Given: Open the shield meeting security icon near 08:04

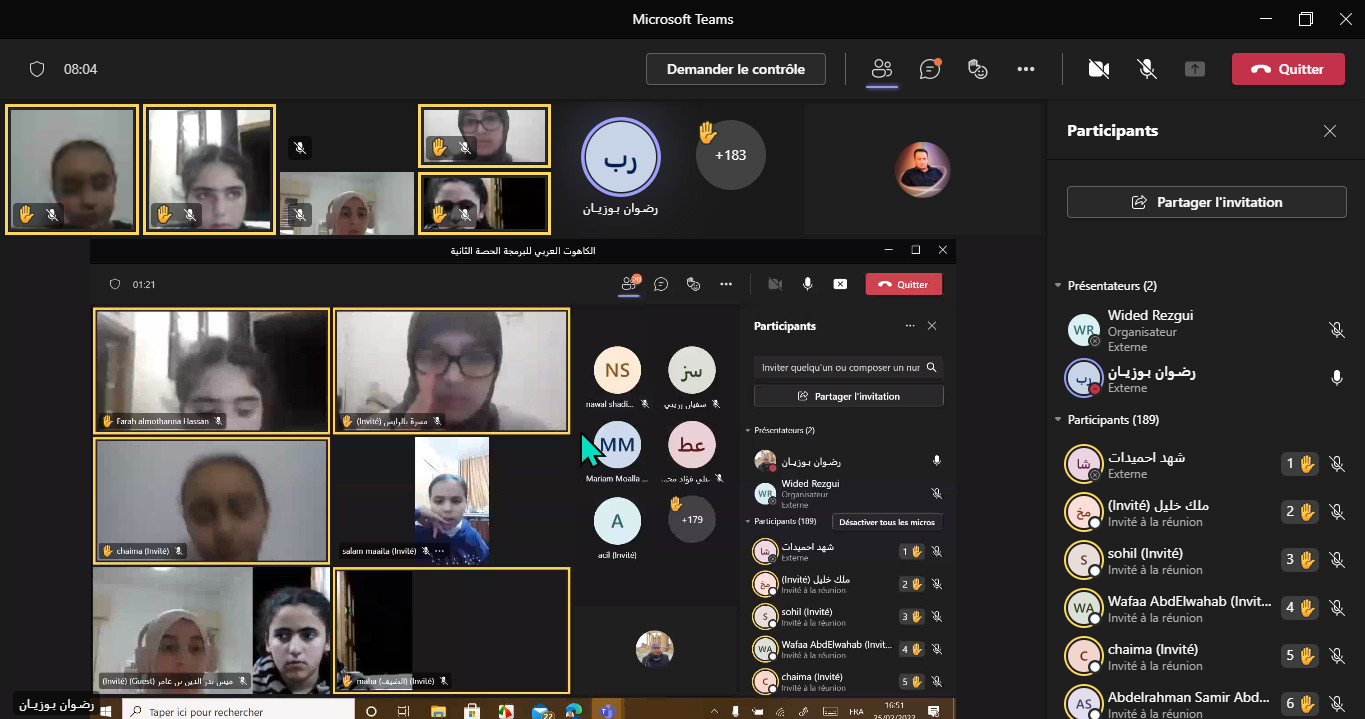Looking at the screenshot, I should (x=37, y=69).
